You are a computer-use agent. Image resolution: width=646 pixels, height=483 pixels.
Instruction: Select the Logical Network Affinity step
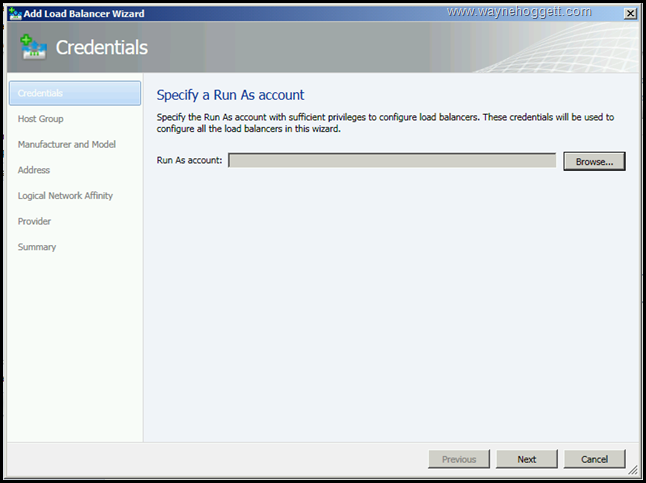[x=65, y=195]
